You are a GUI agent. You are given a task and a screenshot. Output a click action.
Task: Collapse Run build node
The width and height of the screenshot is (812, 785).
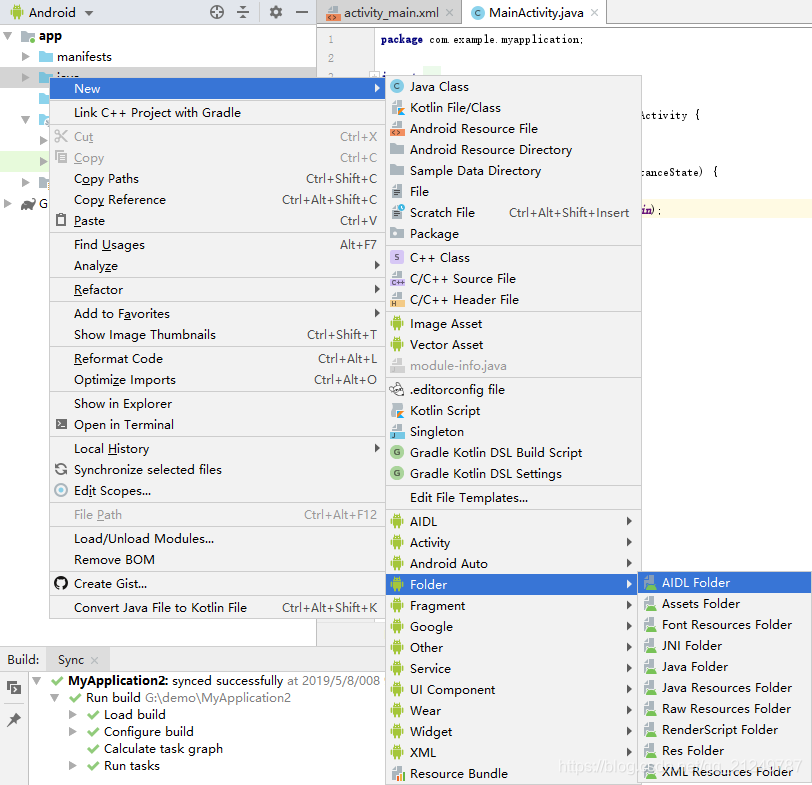(54, 698)
